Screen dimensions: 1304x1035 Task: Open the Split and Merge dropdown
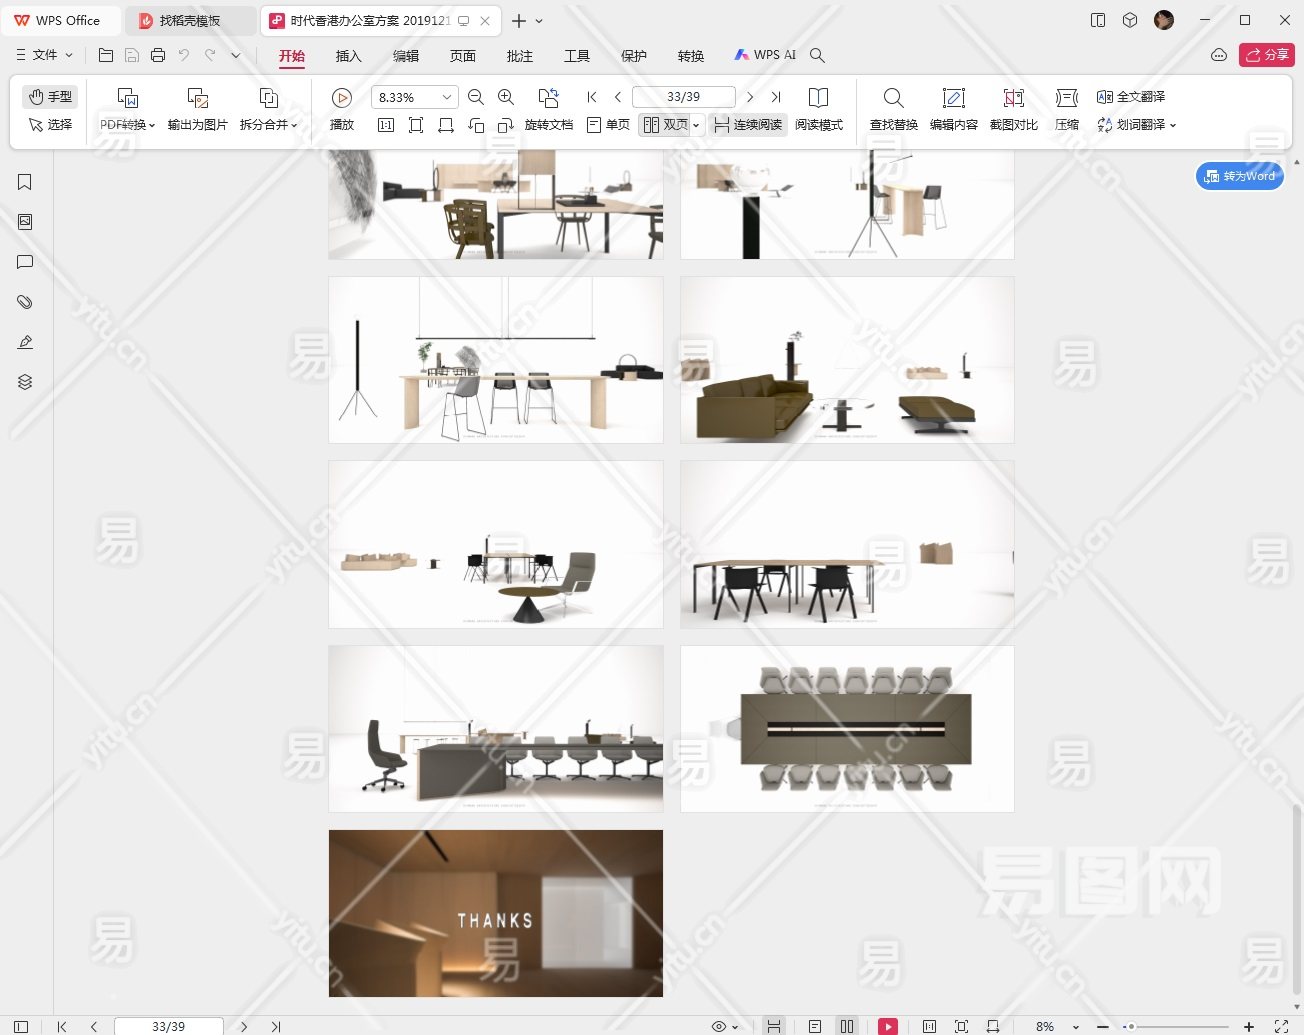click(268, 125)
